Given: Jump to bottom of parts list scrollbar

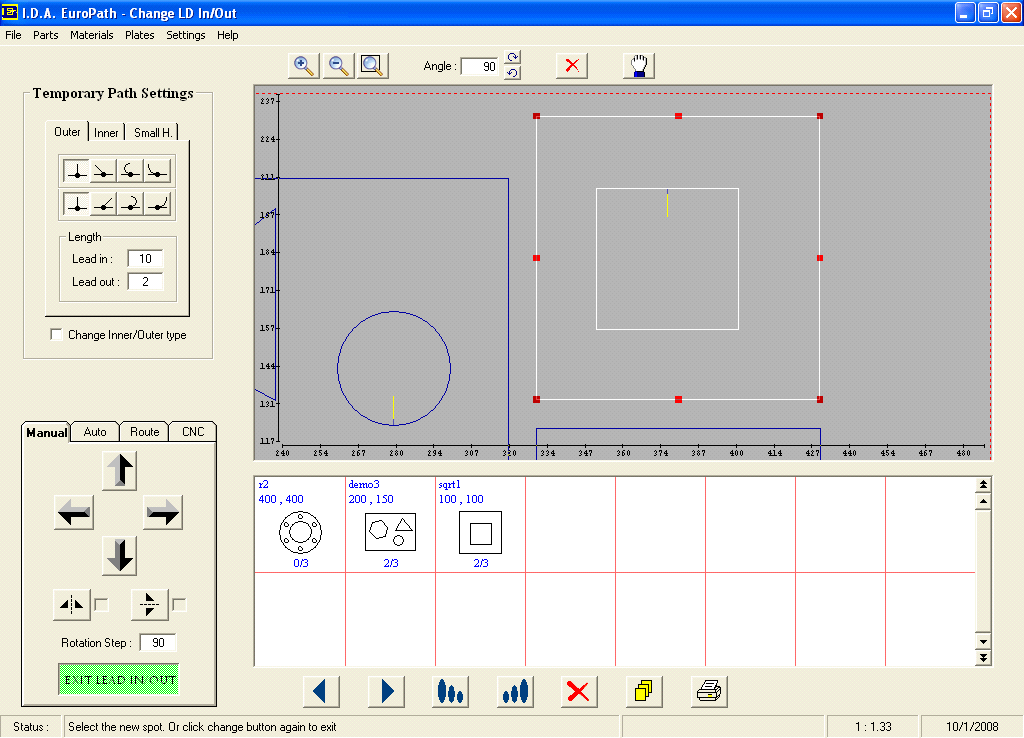Looking at the screenshot, I should pyautogui.click(x=983, y=658).
